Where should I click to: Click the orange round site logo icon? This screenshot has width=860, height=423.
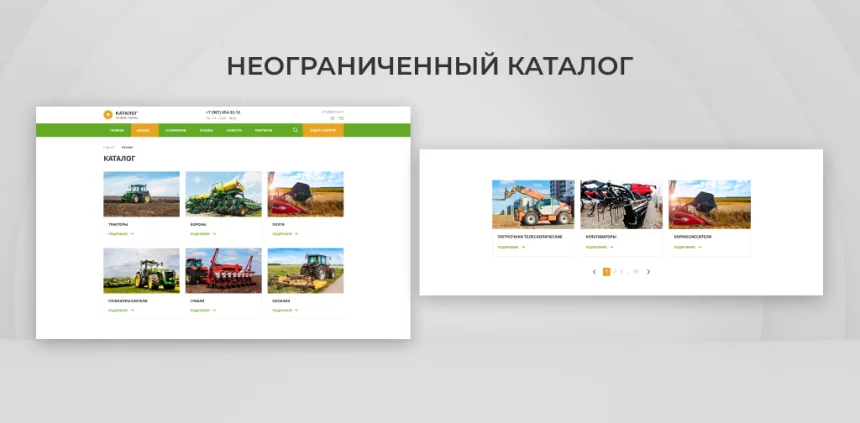click(108, 114)
